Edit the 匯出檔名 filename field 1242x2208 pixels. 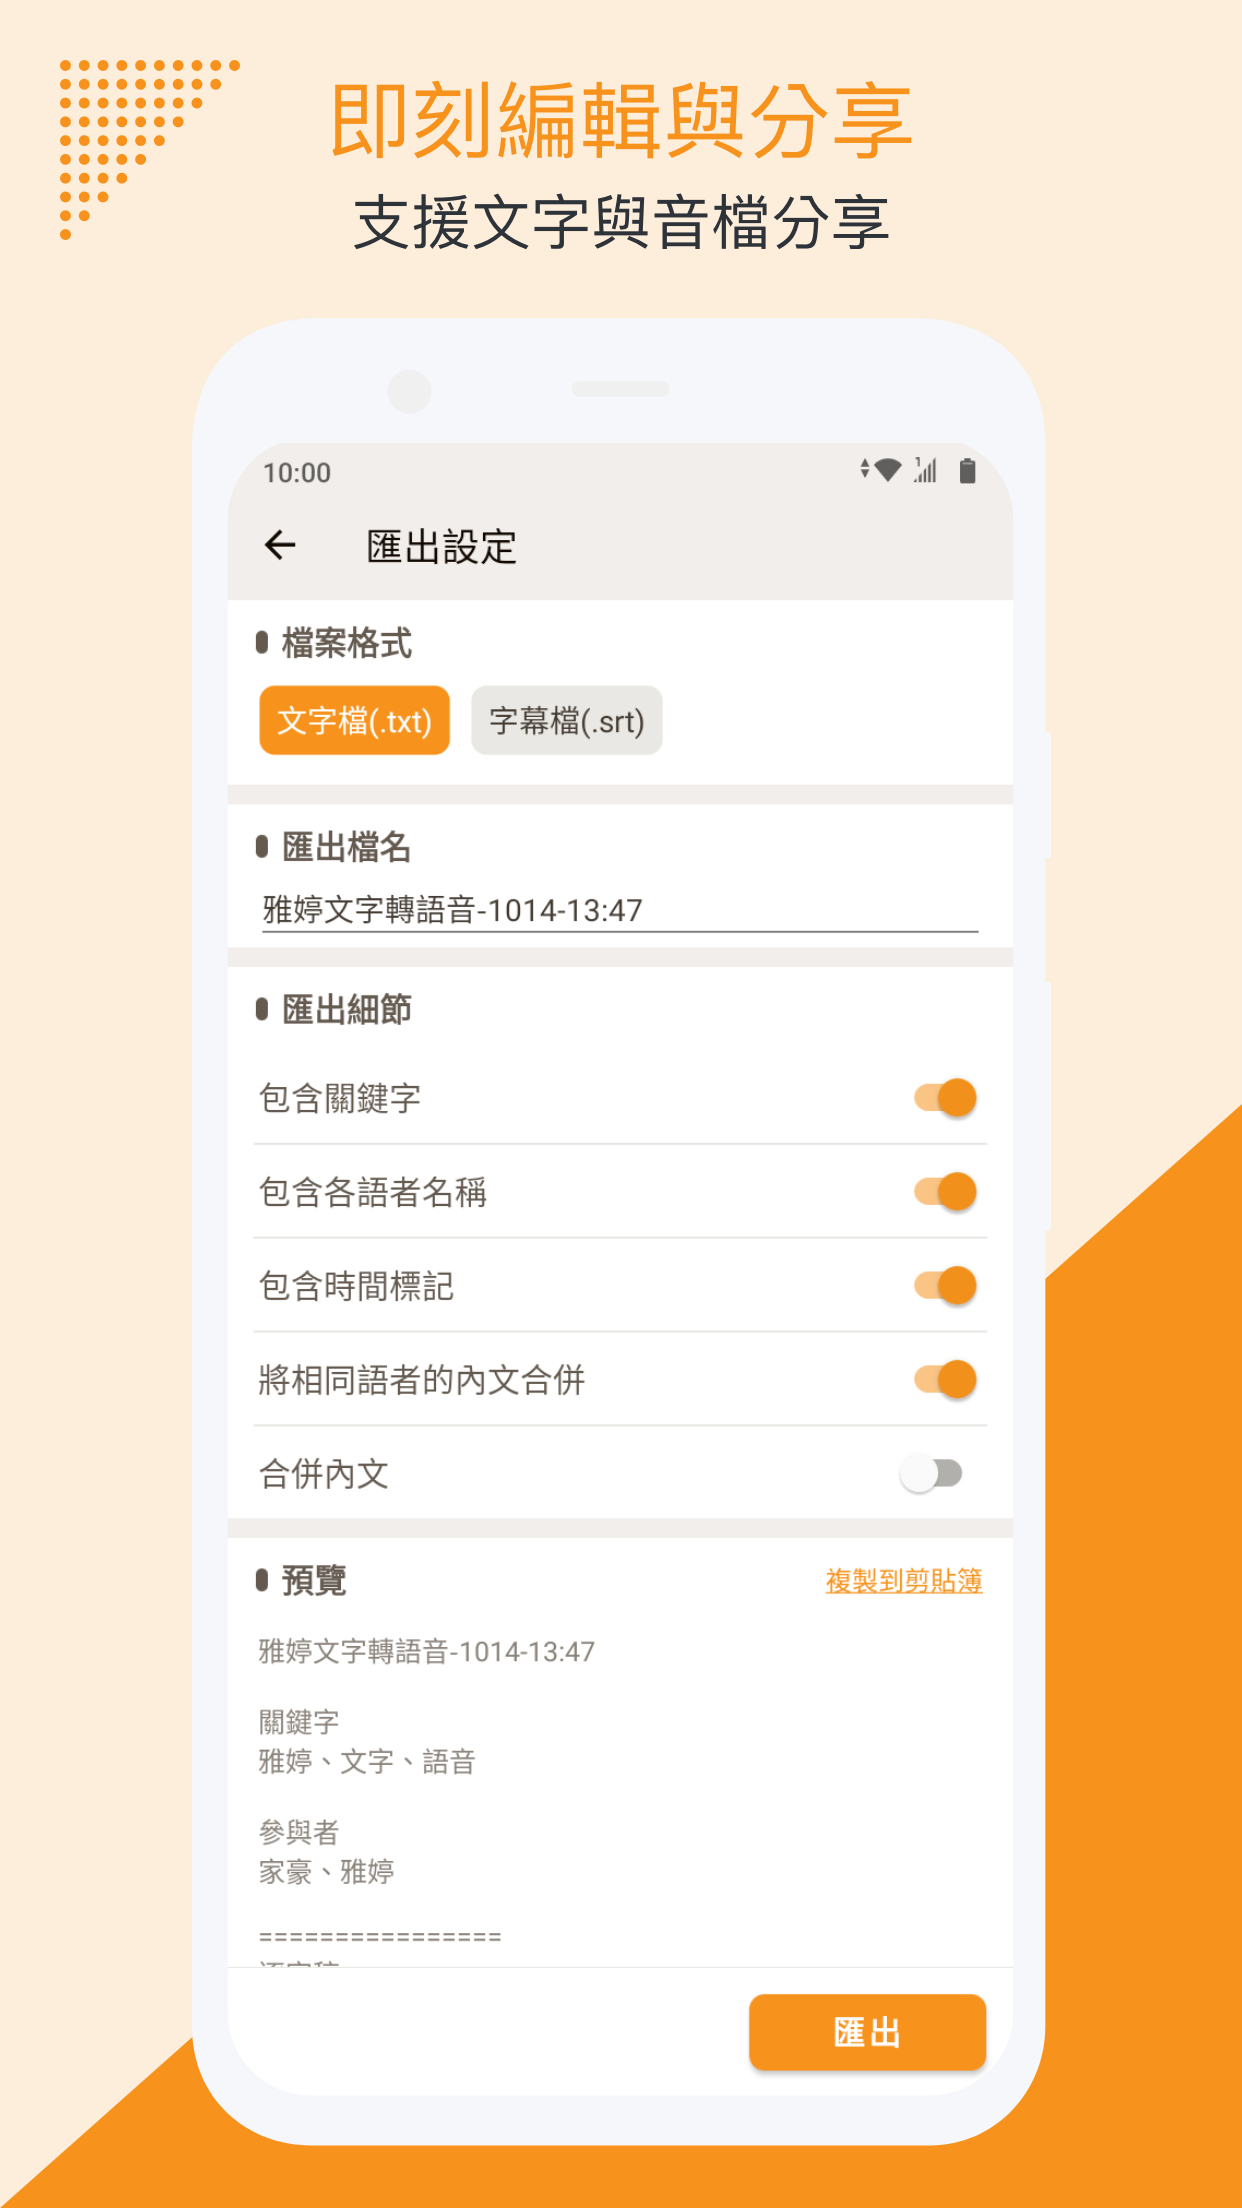pyautogui.click(x=620, y=910)
